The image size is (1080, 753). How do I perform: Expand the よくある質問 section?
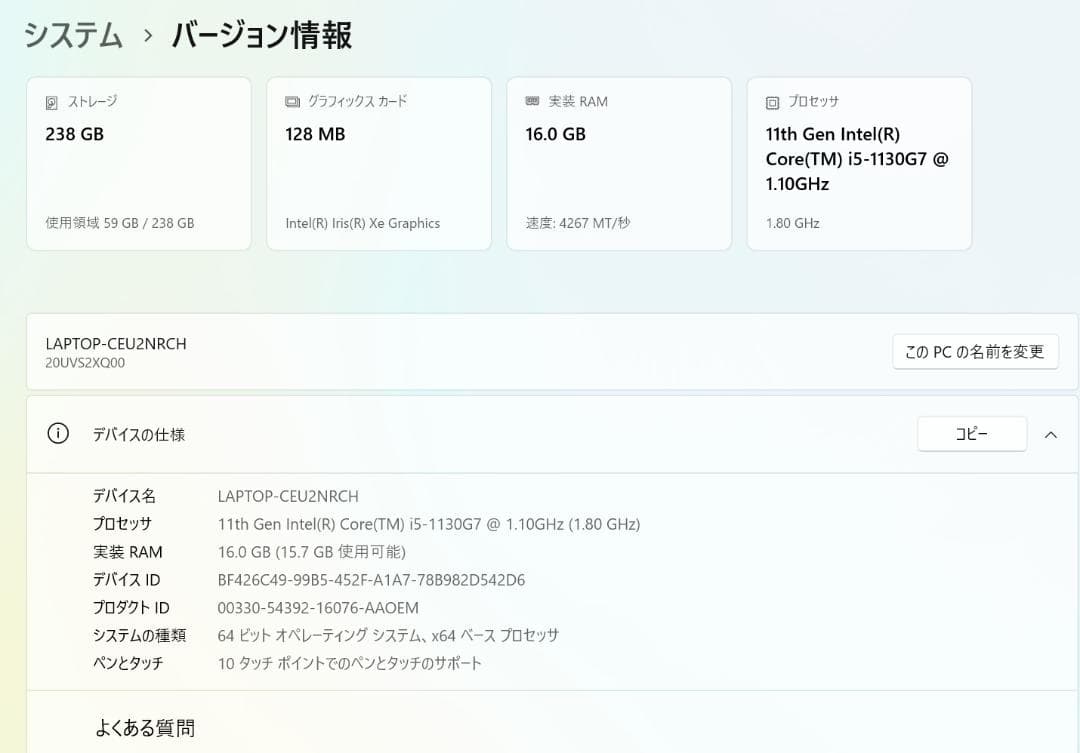click(144, 727)
